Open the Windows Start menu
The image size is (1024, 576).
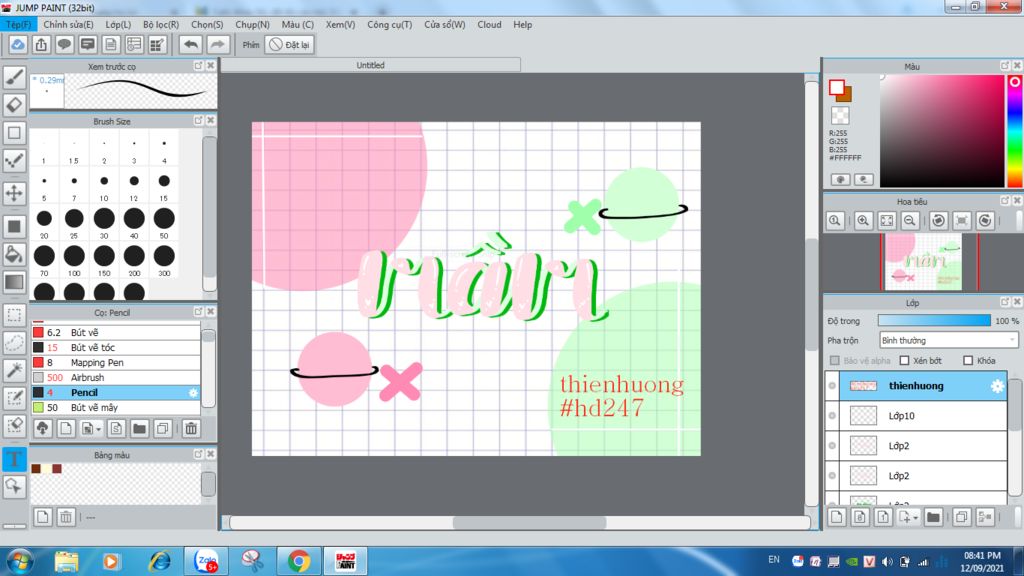[x=20, y=561]
